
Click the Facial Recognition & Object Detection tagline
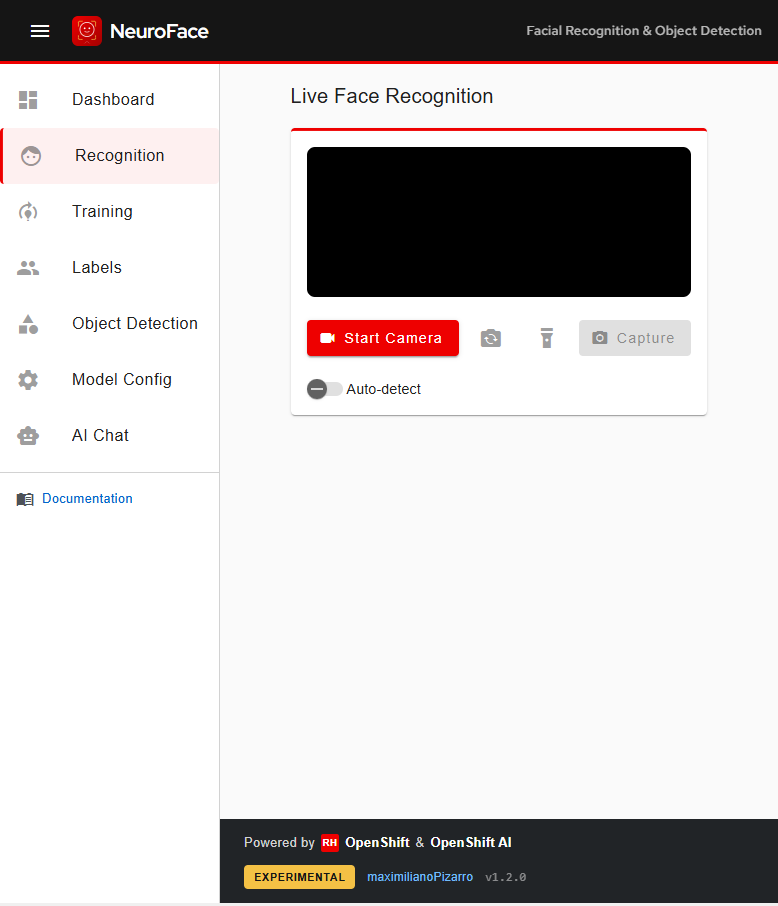644,31
